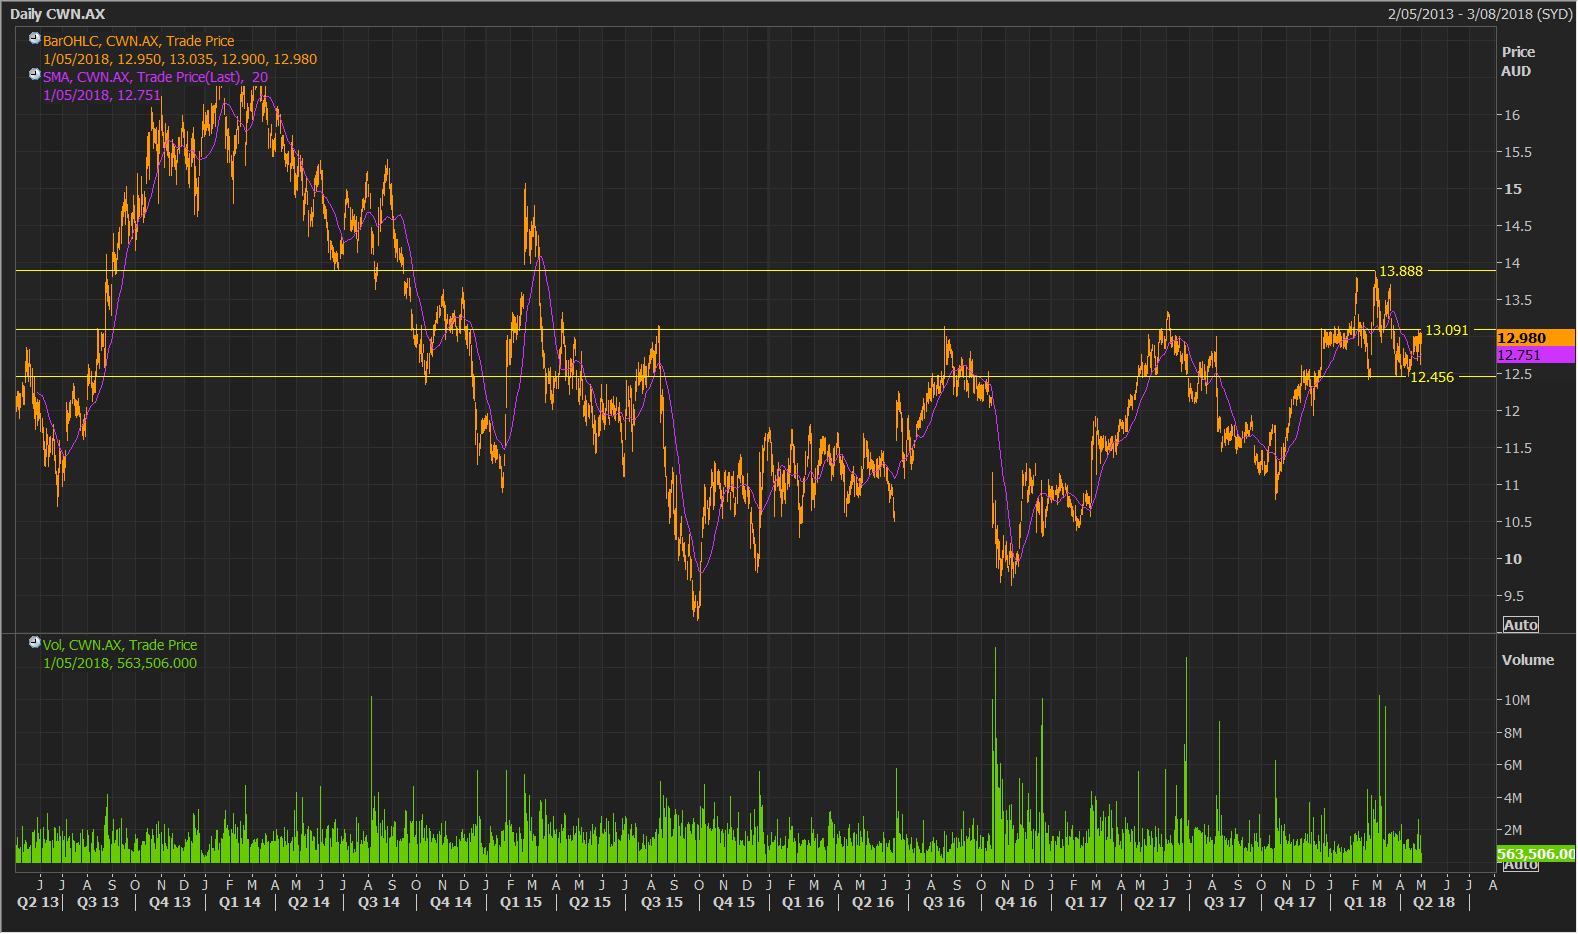
Task: Click the SMA value row 1/05/2018, 12.751
Action: (x=102, y=95)
